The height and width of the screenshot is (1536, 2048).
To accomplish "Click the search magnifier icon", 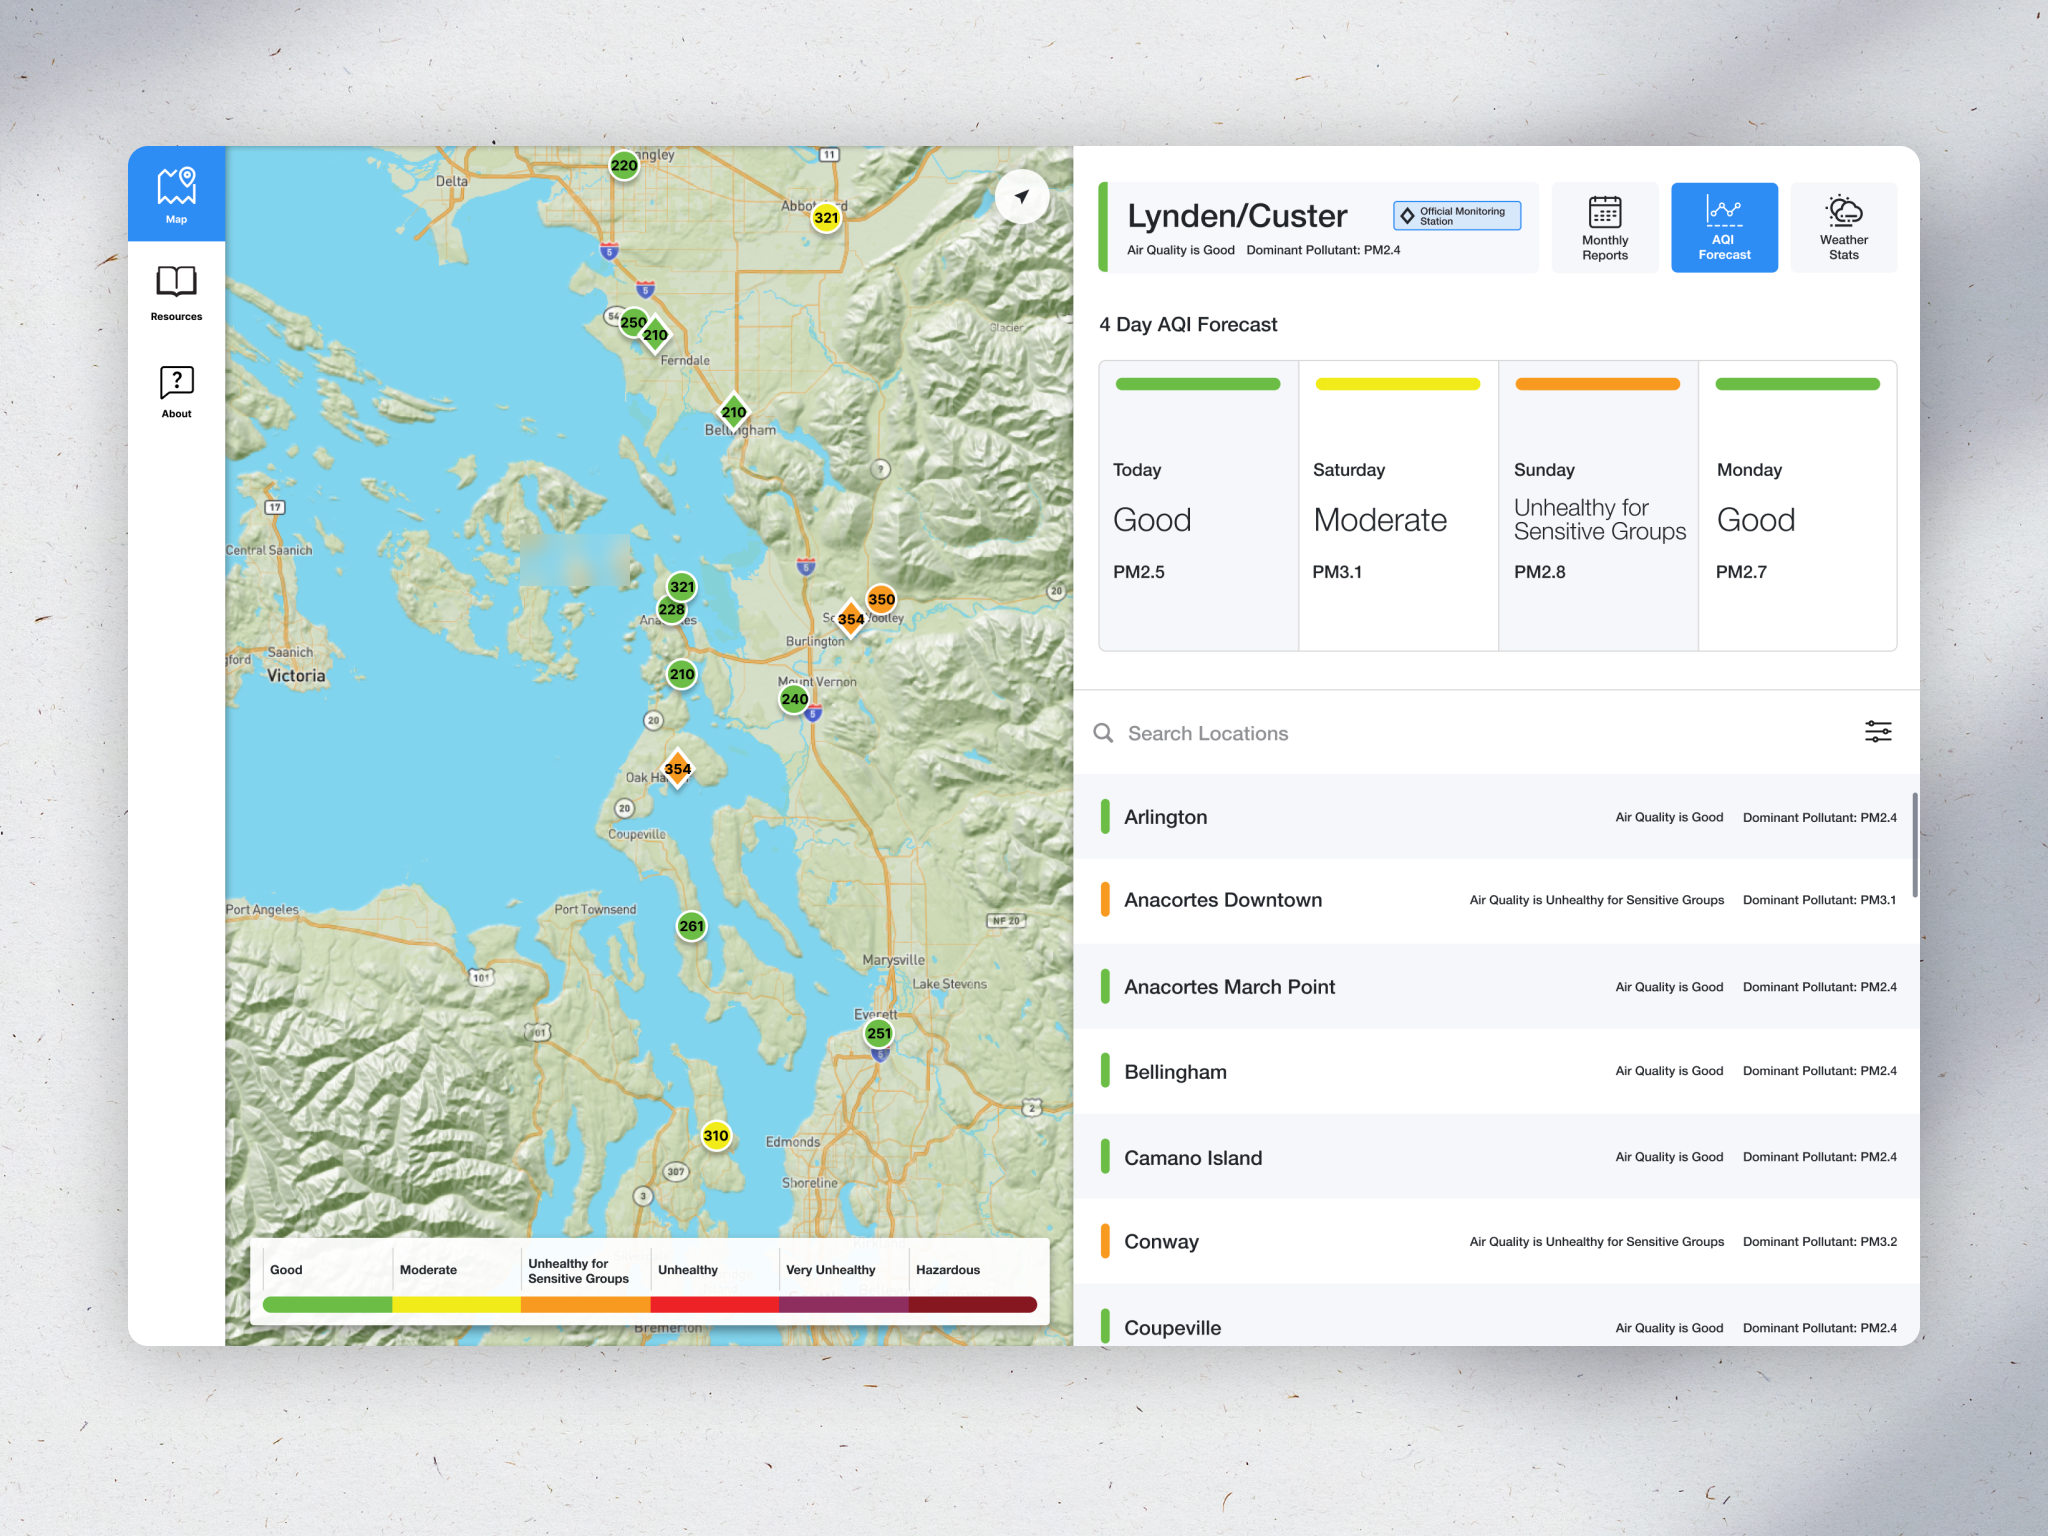I will coord(1103,733).
